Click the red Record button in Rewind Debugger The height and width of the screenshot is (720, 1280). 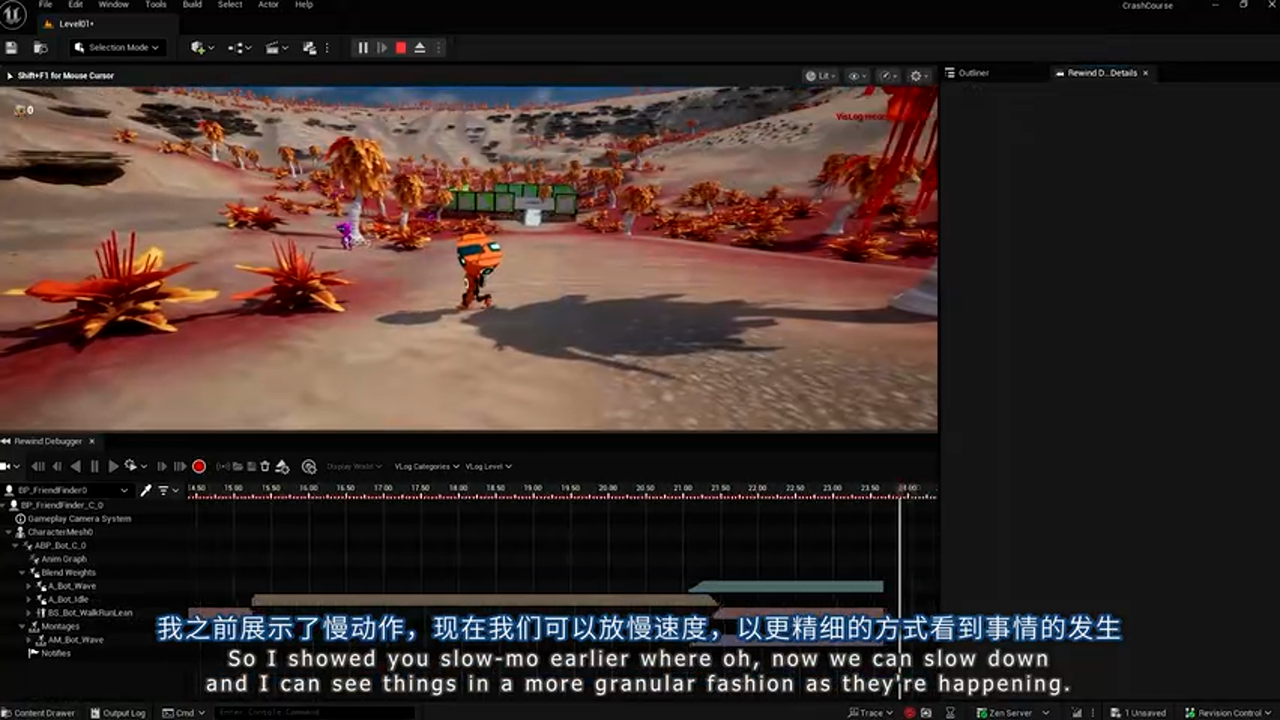[x=199, y=466]
